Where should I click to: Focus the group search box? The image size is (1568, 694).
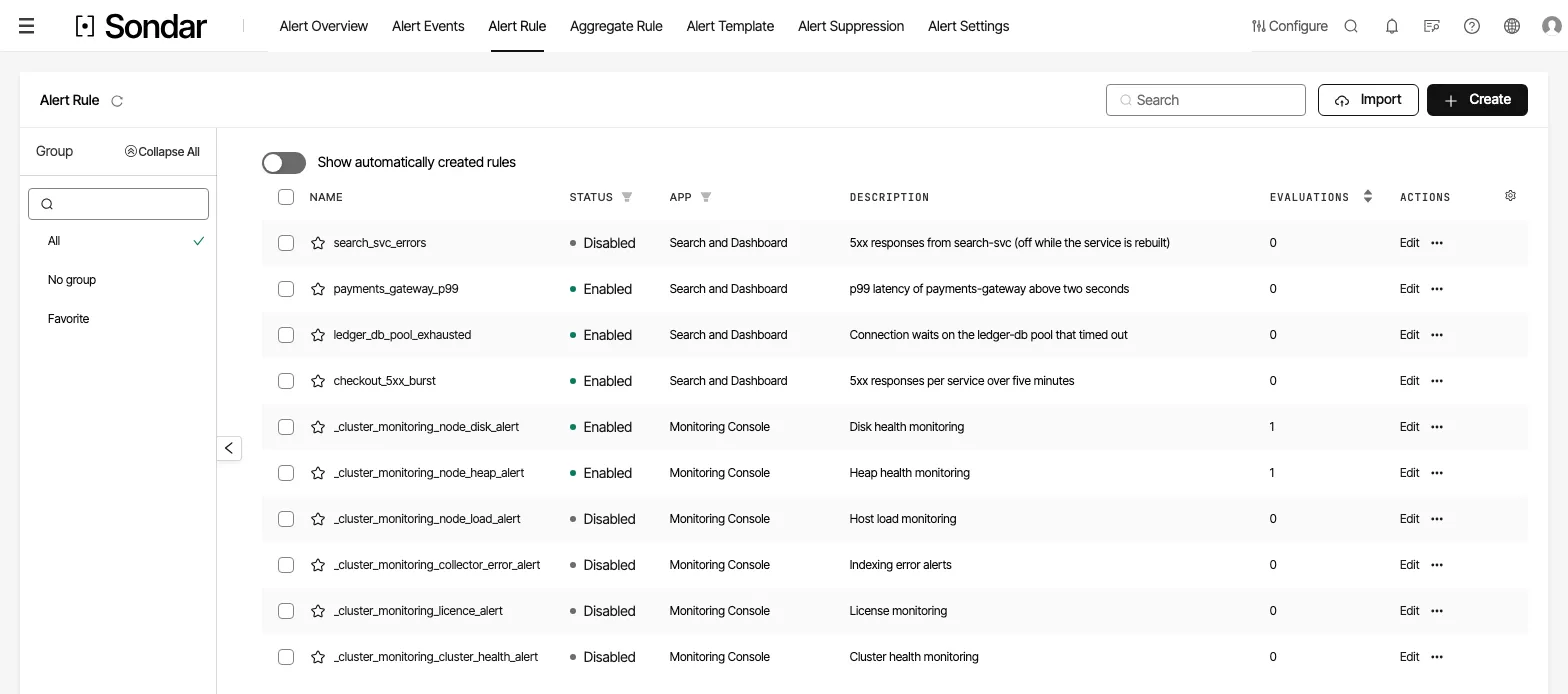pos(118,204)
